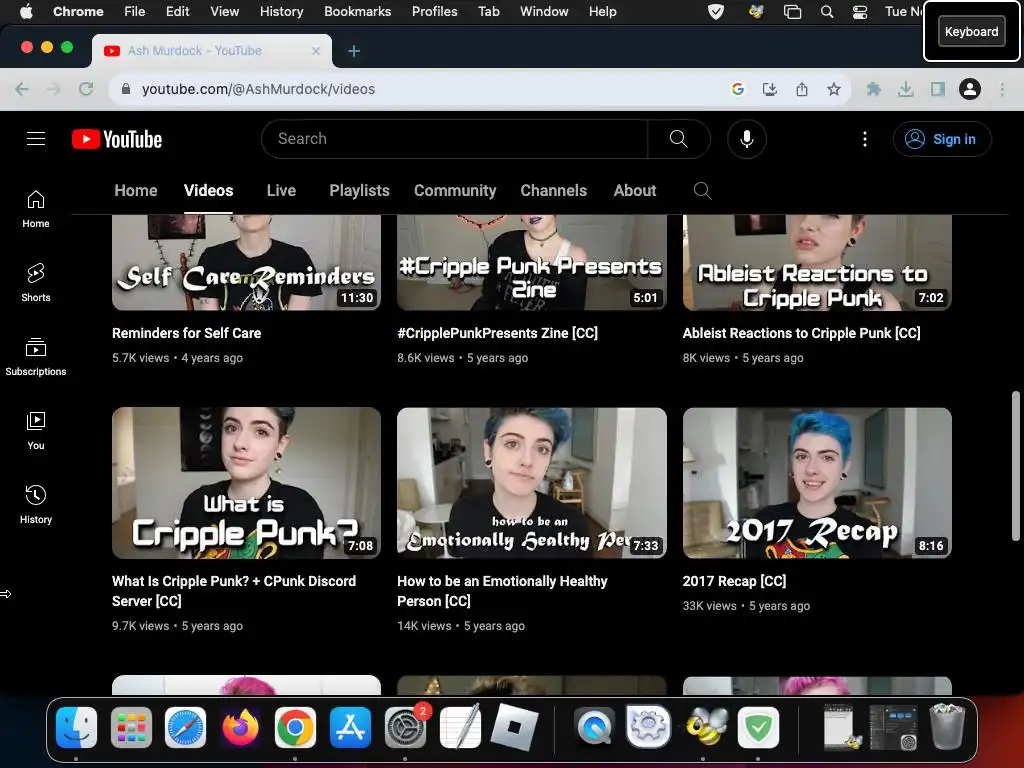This screenshot has width=1024, height=768.
Task: Open 2017 Recap [CC] video title
Action: 734,581
